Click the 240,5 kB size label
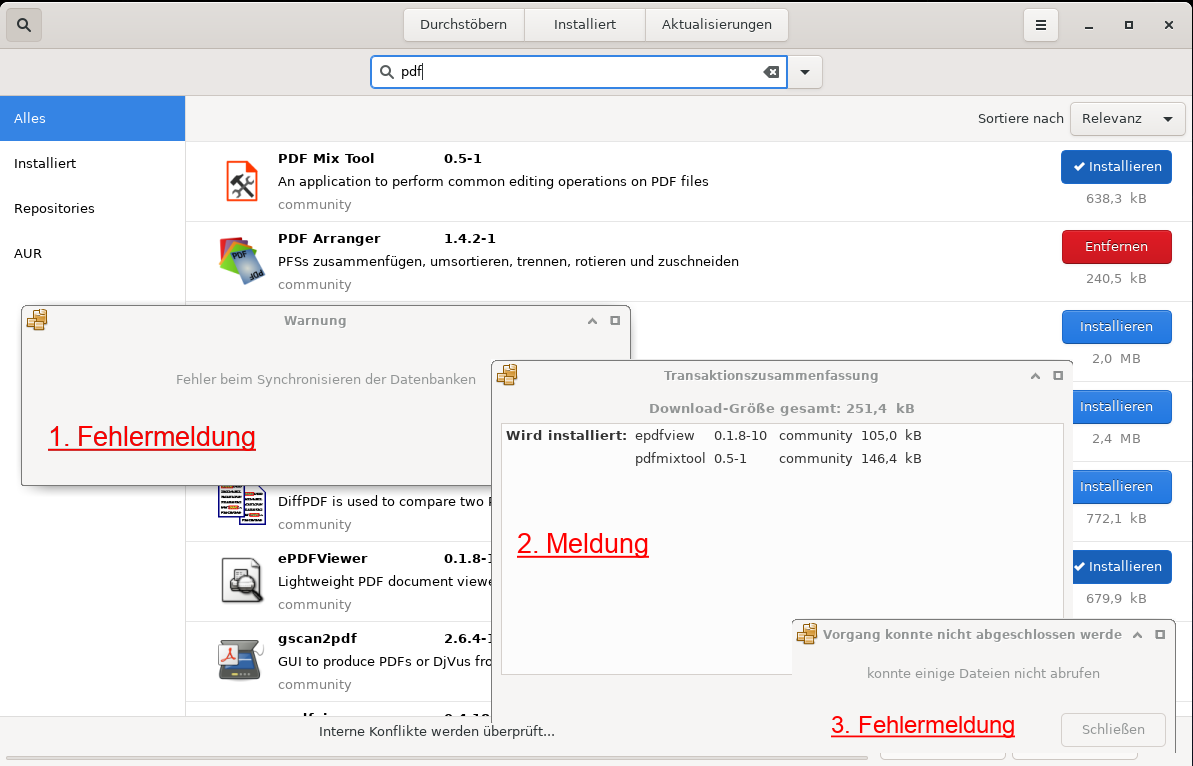 coord(1116,278)
